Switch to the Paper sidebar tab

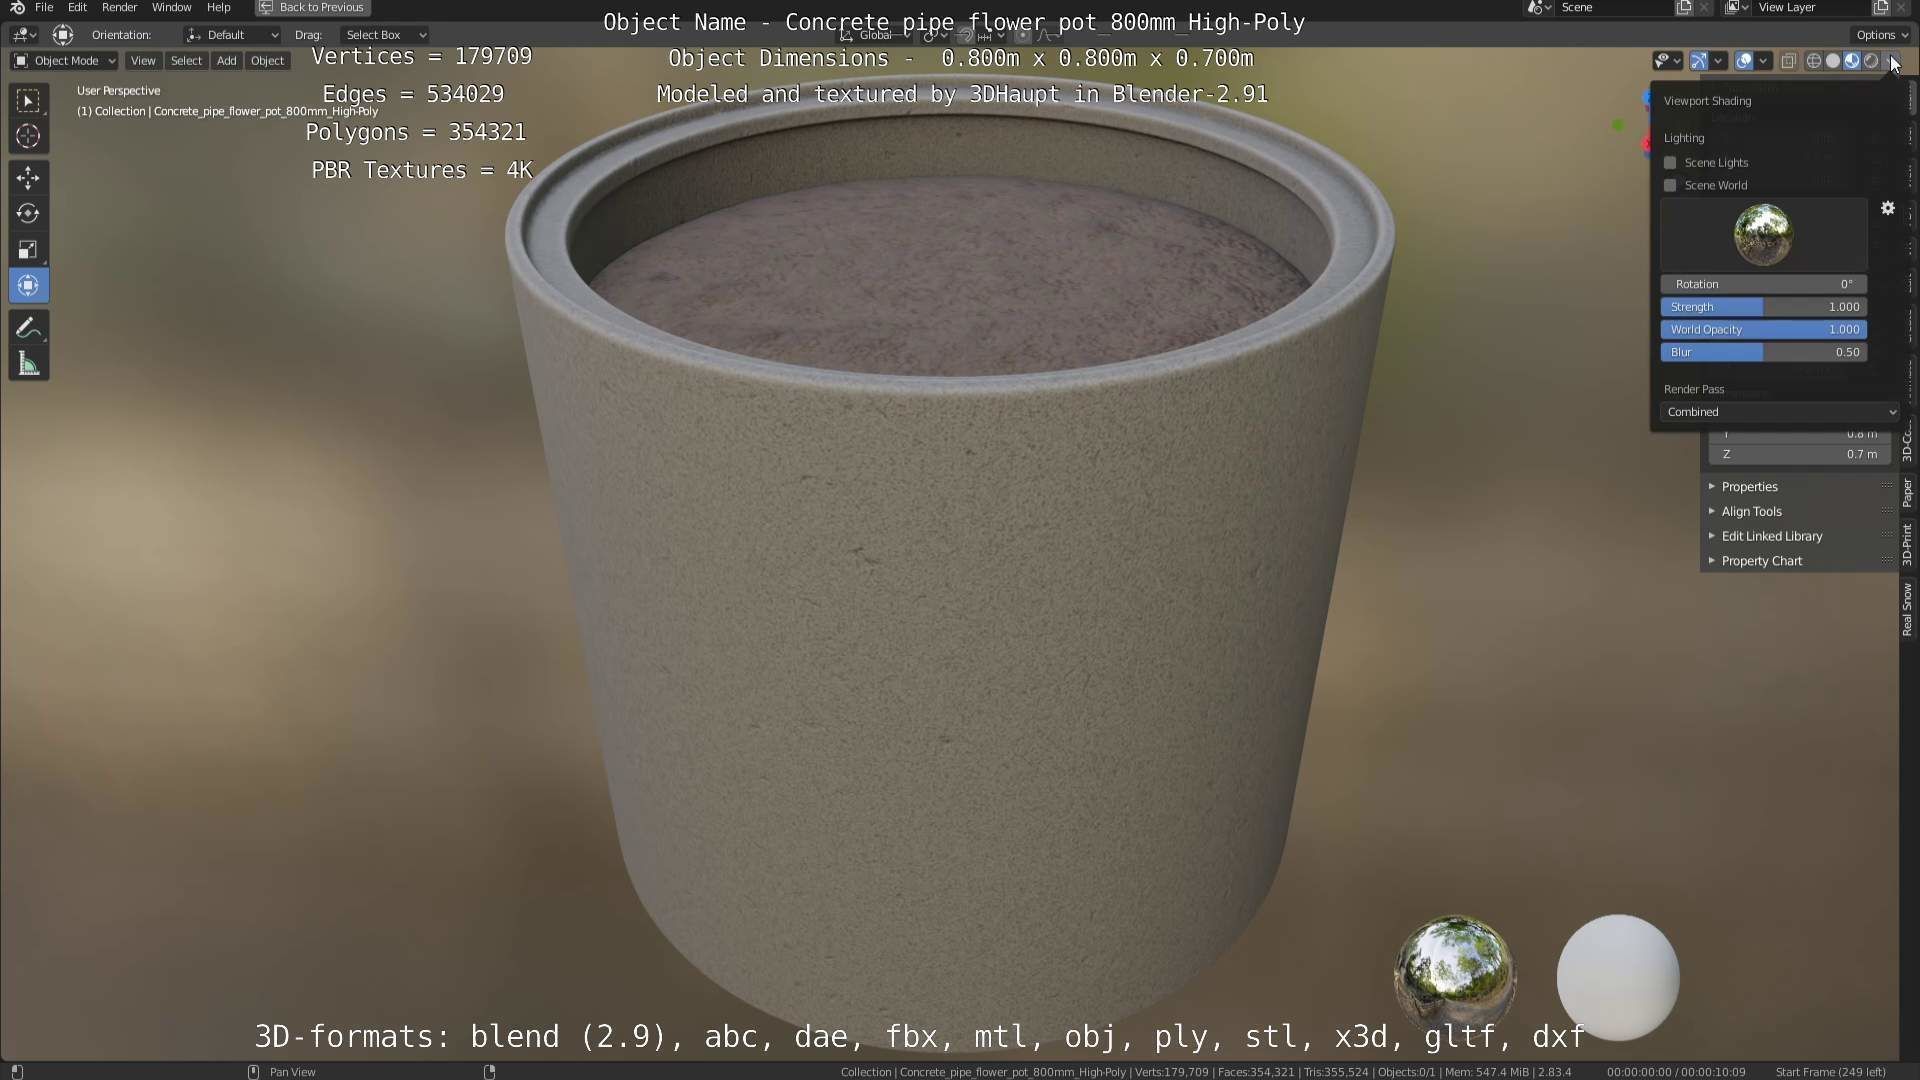pos(1908,493)
